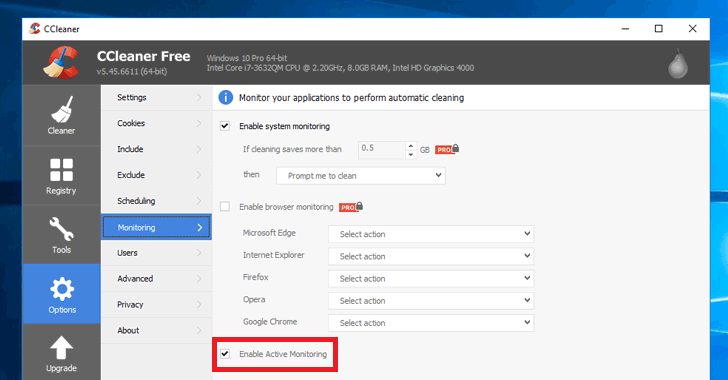728x380 pixels.
Task: Open the About options page
Action: 156,330
